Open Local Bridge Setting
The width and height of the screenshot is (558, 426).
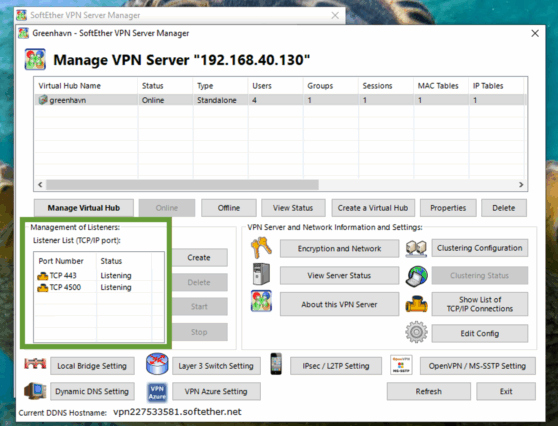92,366
